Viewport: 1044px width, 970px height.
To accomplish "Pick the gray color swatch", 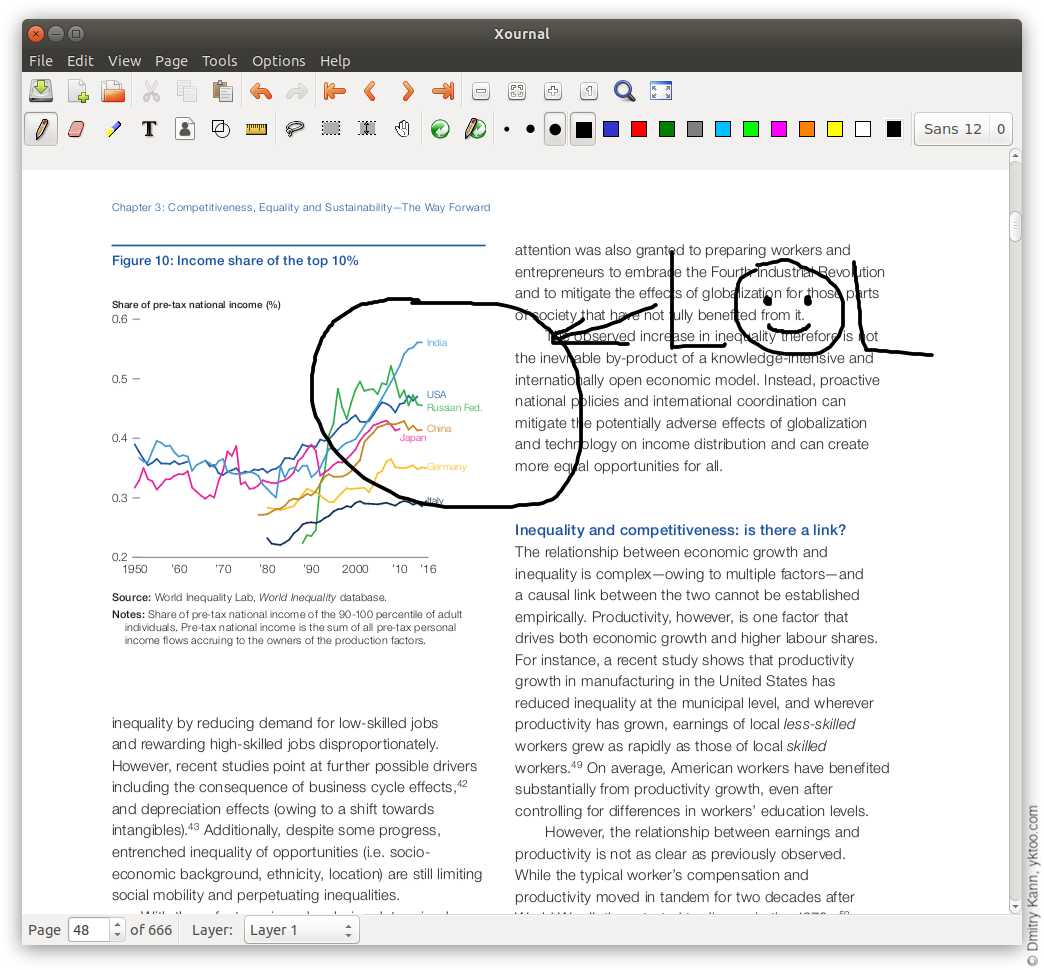I will [694, 129].
